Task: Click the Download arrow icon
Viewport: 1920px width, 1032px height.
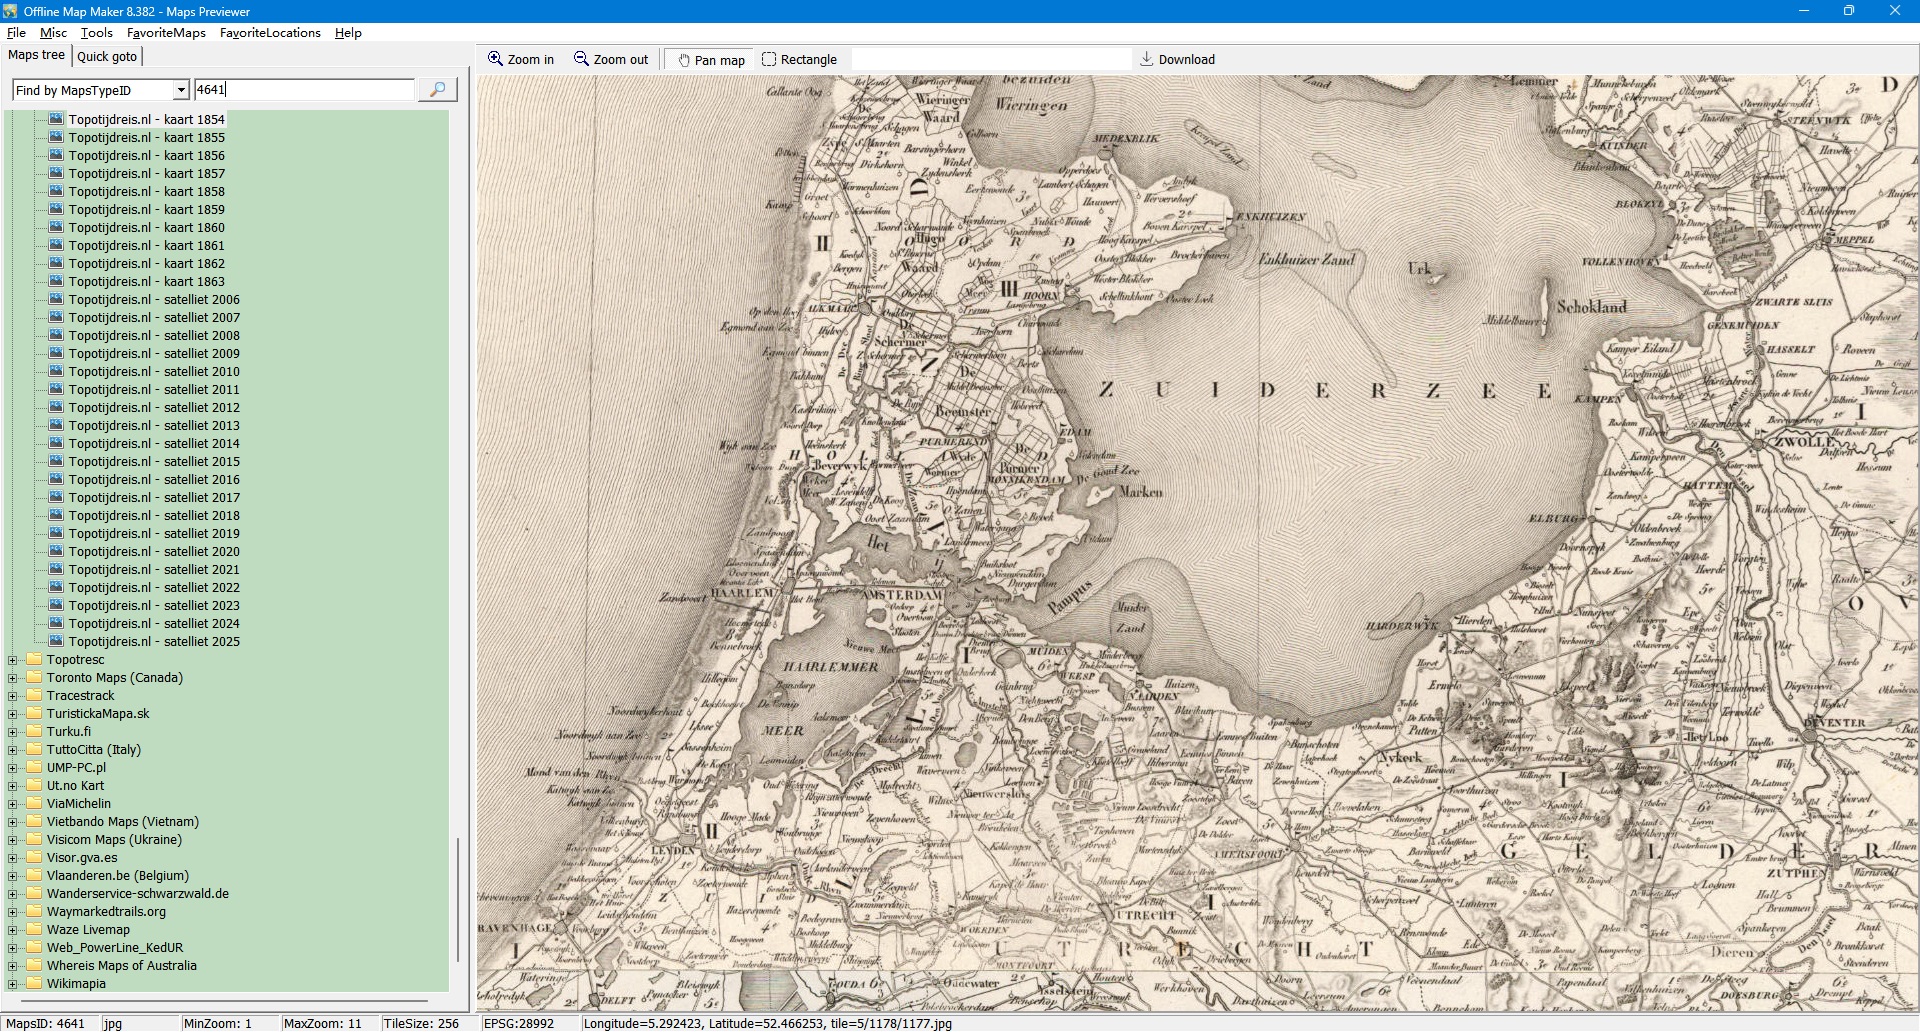Action: pyautogui.click(x=1147, y=59)
